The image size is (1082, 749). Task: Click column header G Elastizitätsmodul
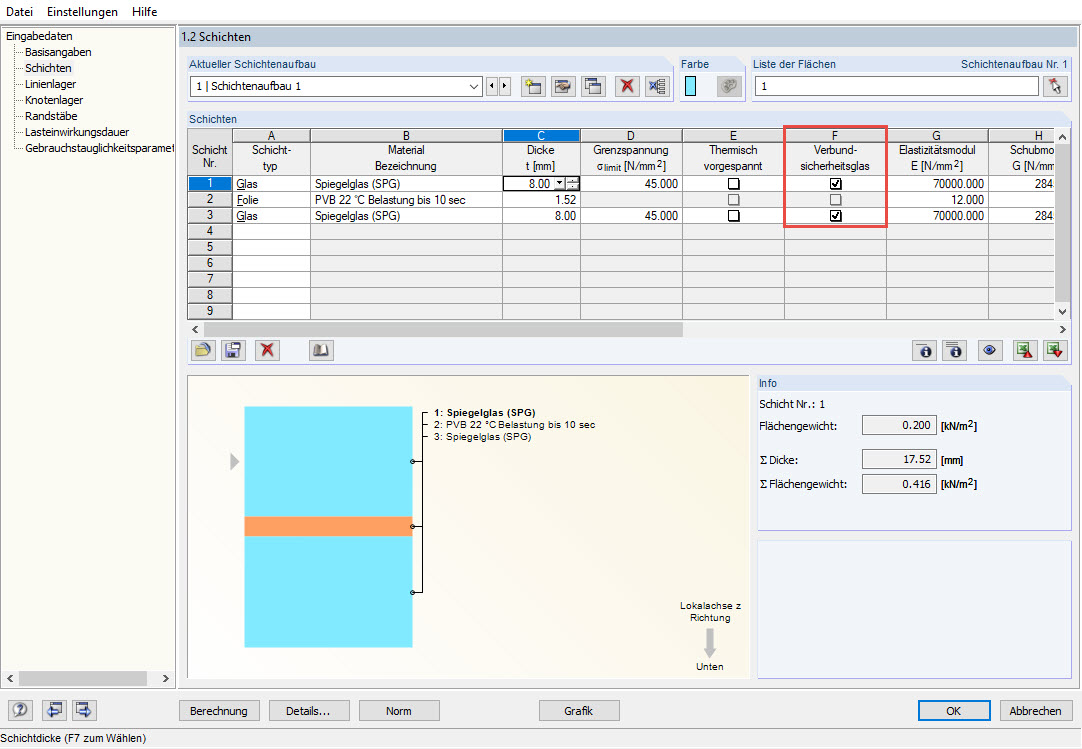[937, 151]
